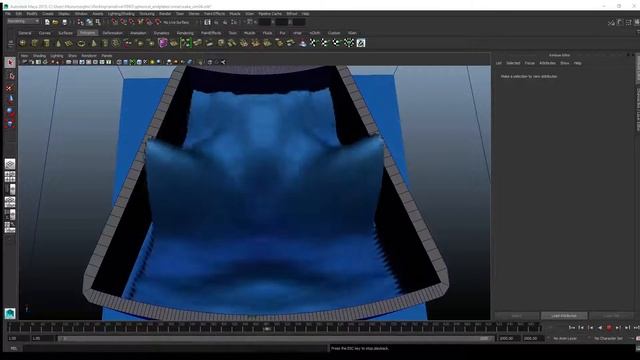This screenshot has width=640, height=360.
Task: Save the scene with the disk icon
Action: [64, 22]
